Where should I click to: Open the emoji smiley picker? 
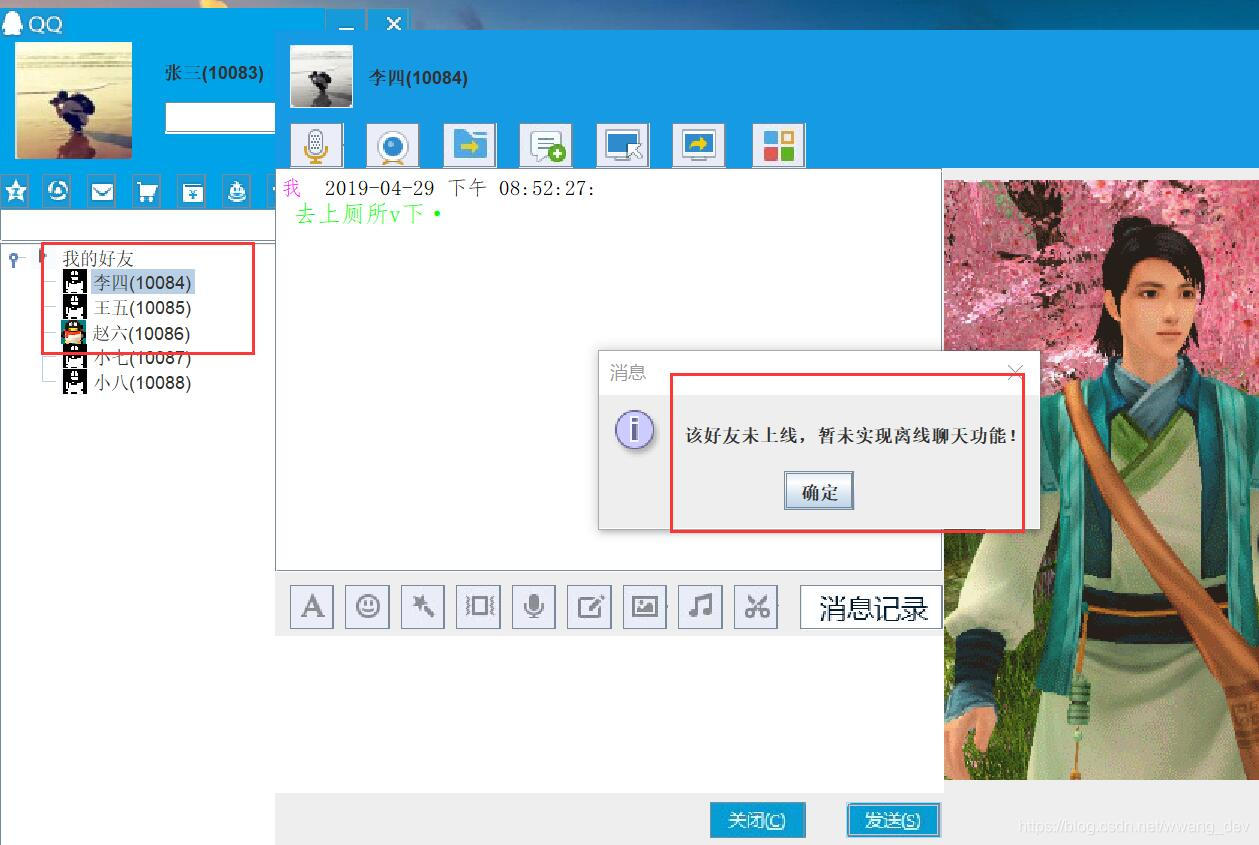(368, 606)
